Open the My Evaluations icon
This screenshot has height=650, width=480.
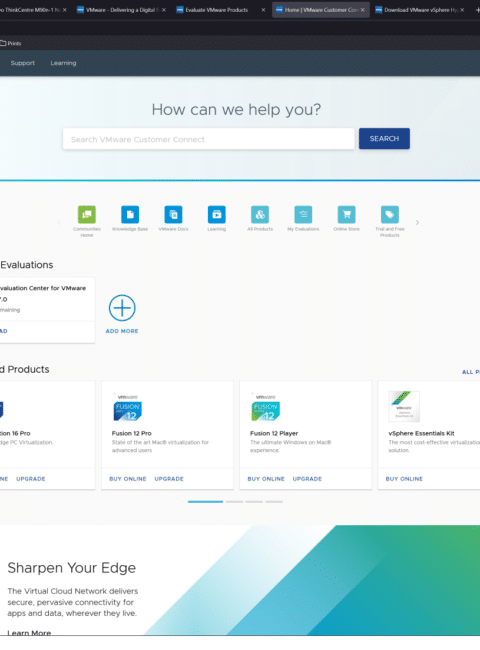(303, 214)
